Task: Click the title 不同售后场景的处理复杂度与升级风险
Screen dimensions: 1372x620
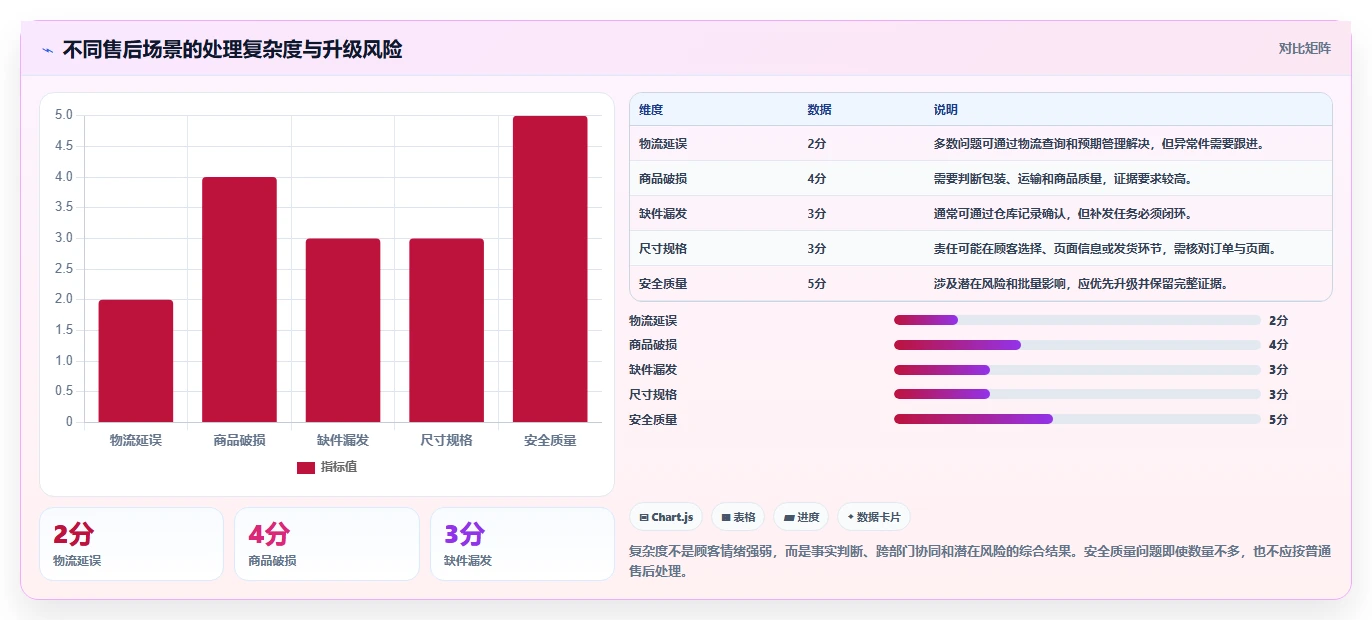Action: (x=232, y=50)
